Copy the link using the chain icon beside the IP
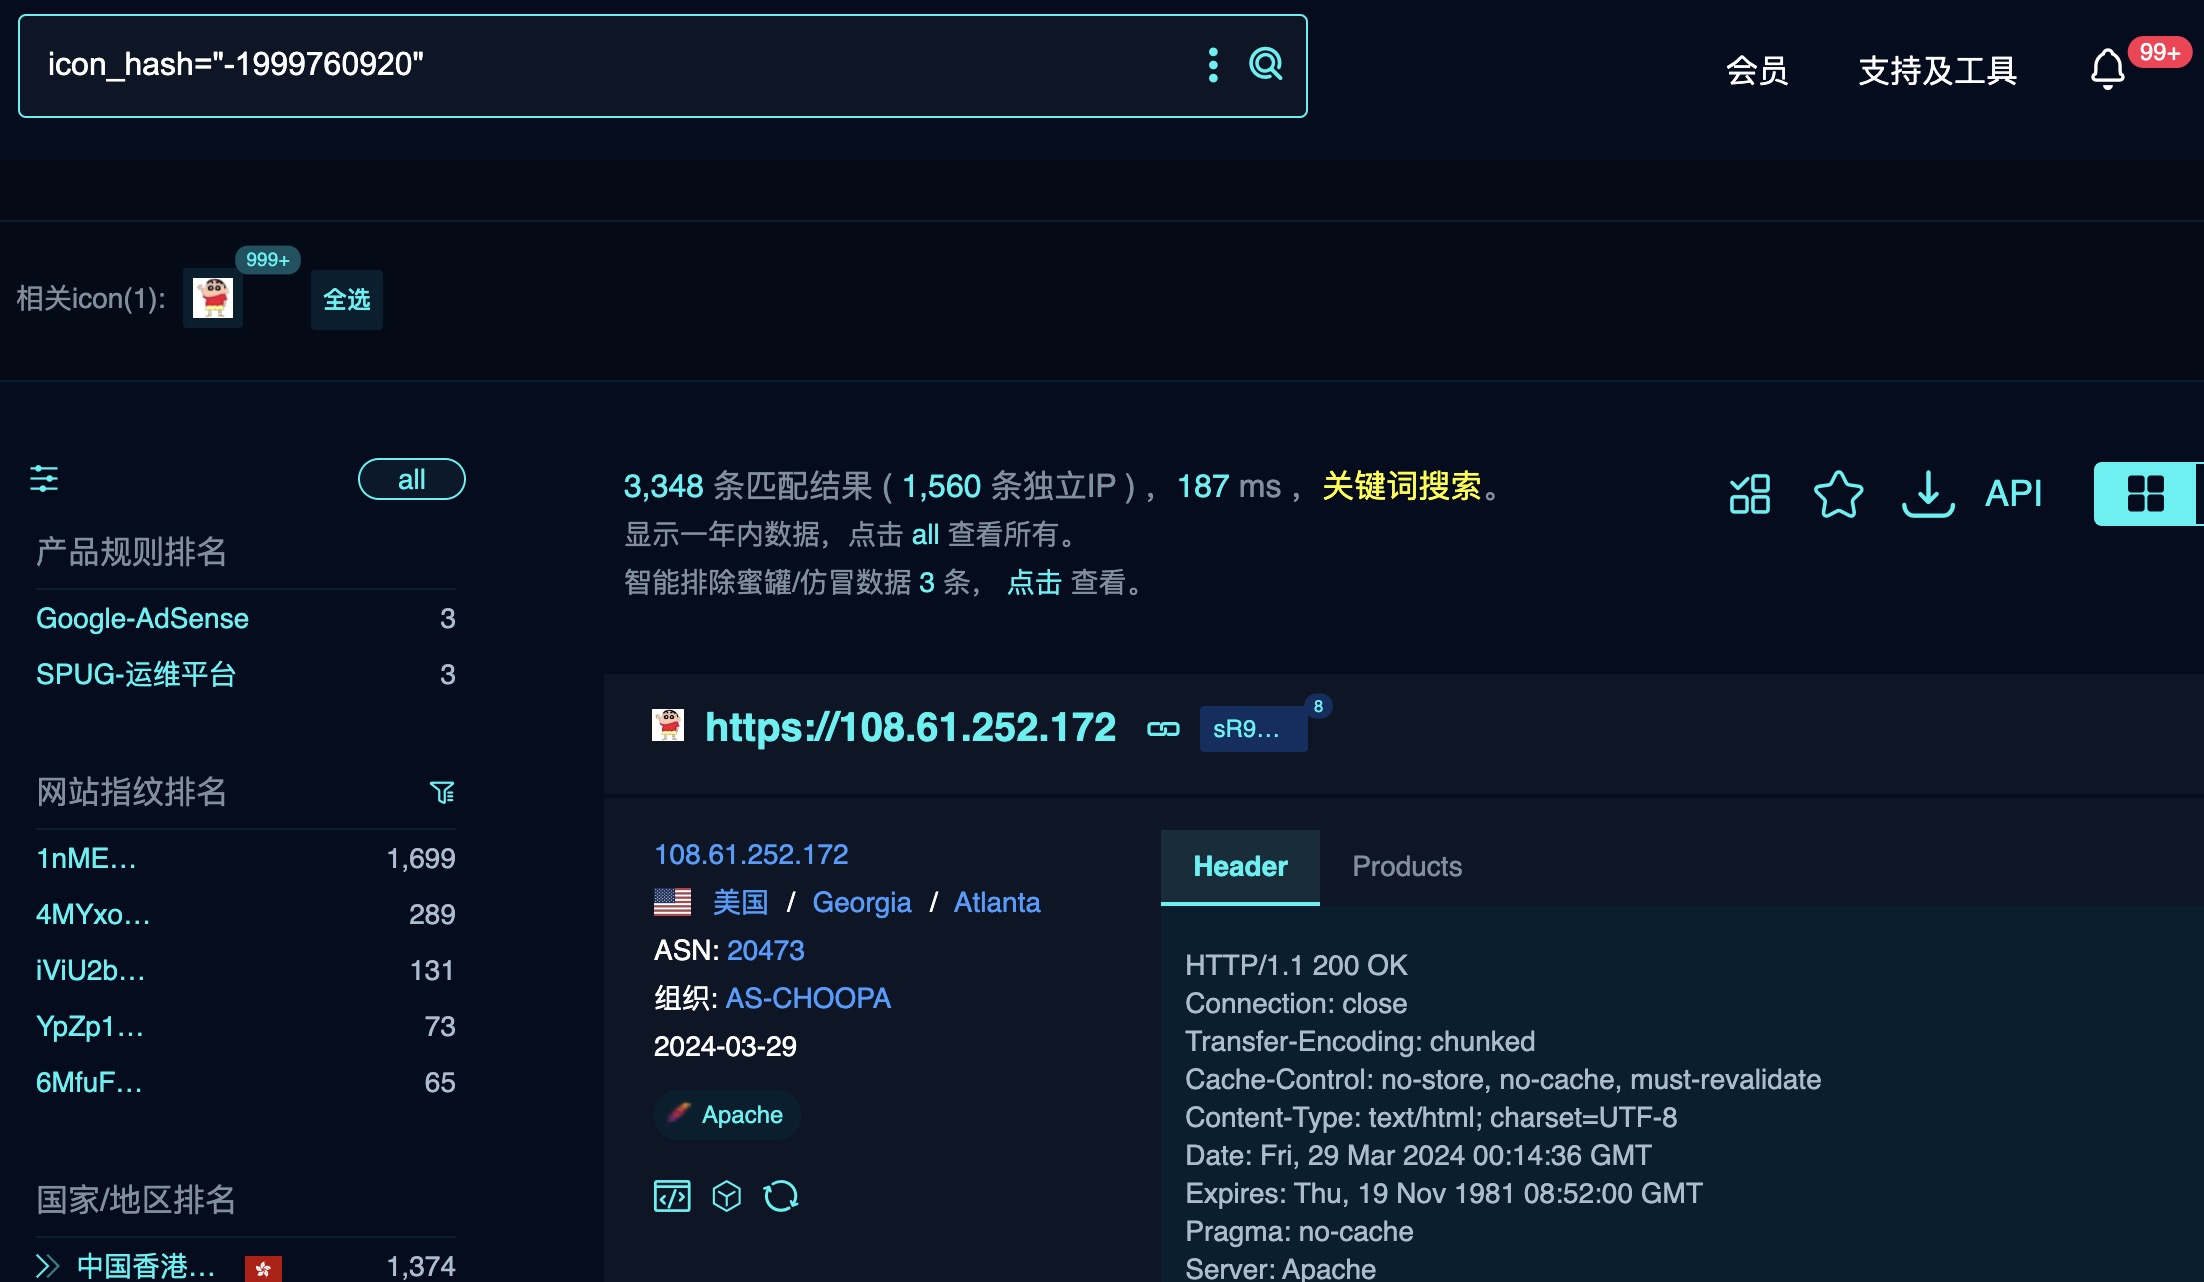This screenshot has width=2204, height=1282. tap(1163, 729)
